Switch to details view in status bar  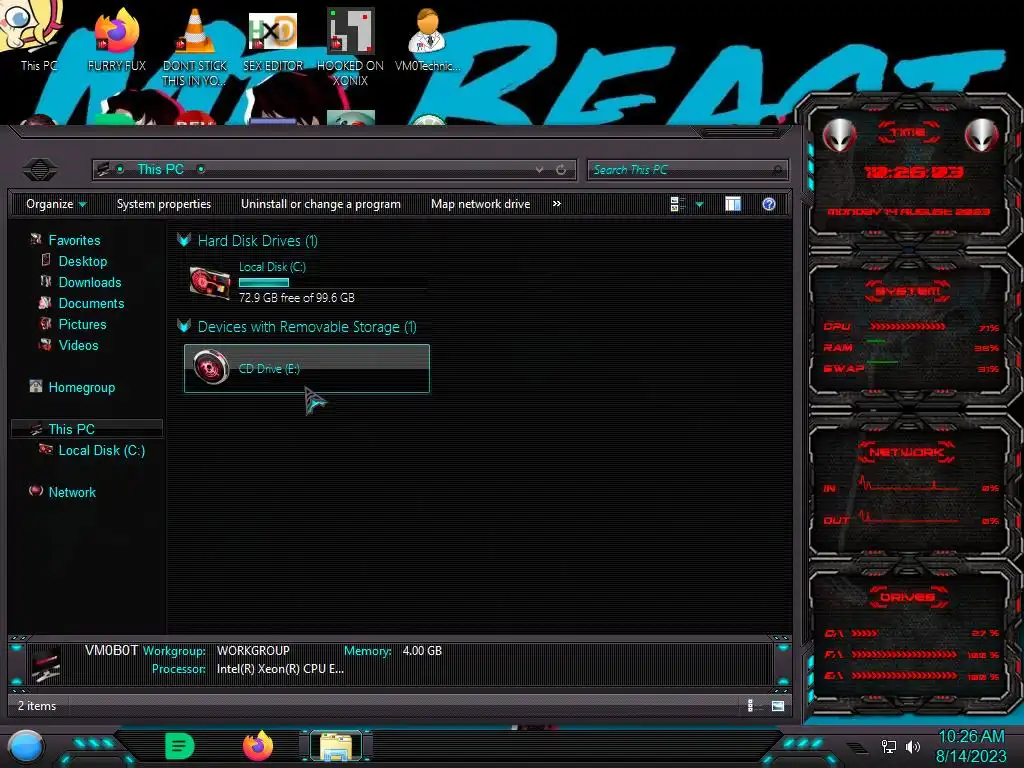pyautogui.click(x=751, y=705)
